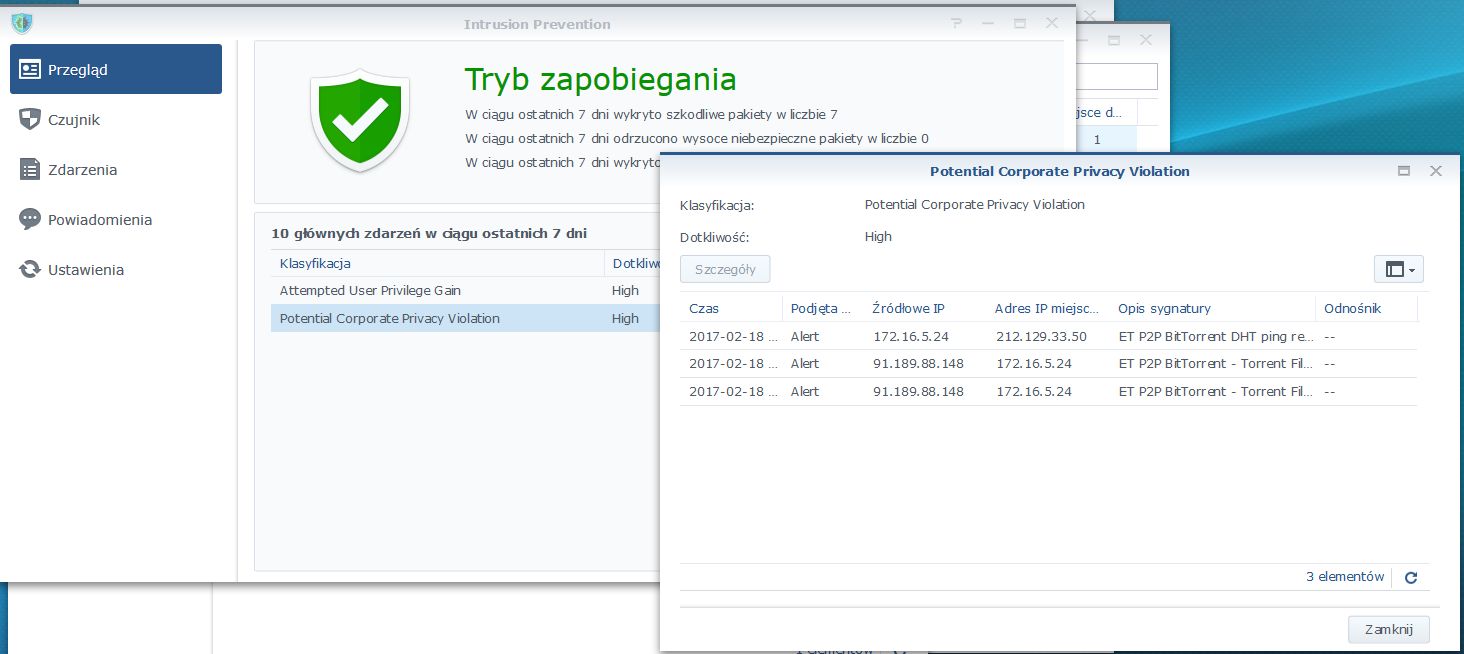The width and height of the screenshot is (1464, 654).
Task: Select the Przegląd overview icon
Action: pos(30,69)
